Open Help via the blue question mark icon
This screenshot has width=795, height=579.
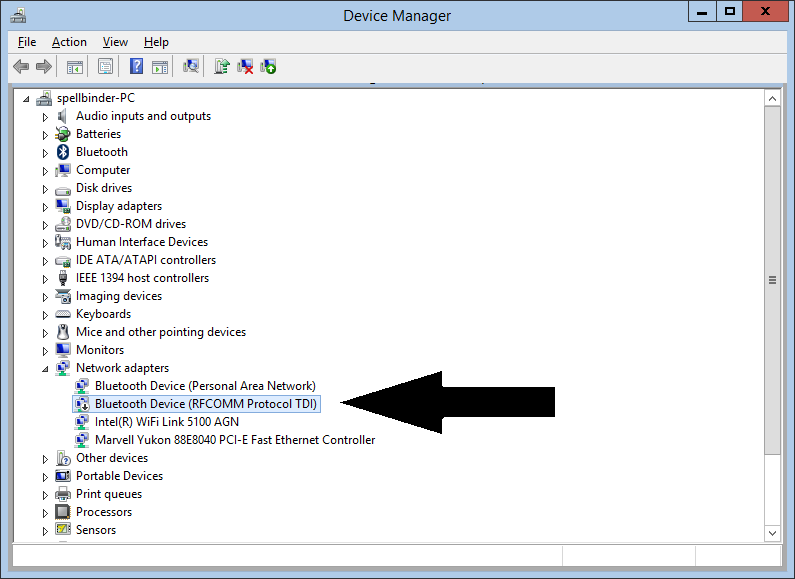136,67
